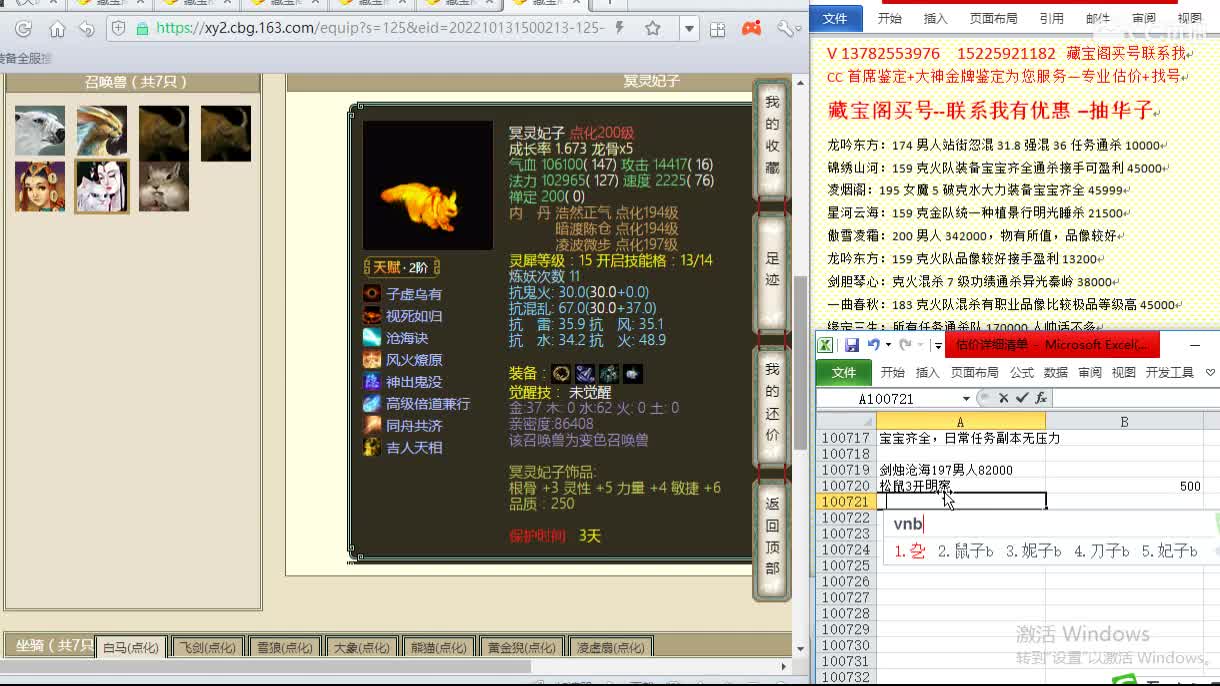The image size is (1220, 686).
Task: Click the golden pet portrait image
Action: (x=428, y=185)
